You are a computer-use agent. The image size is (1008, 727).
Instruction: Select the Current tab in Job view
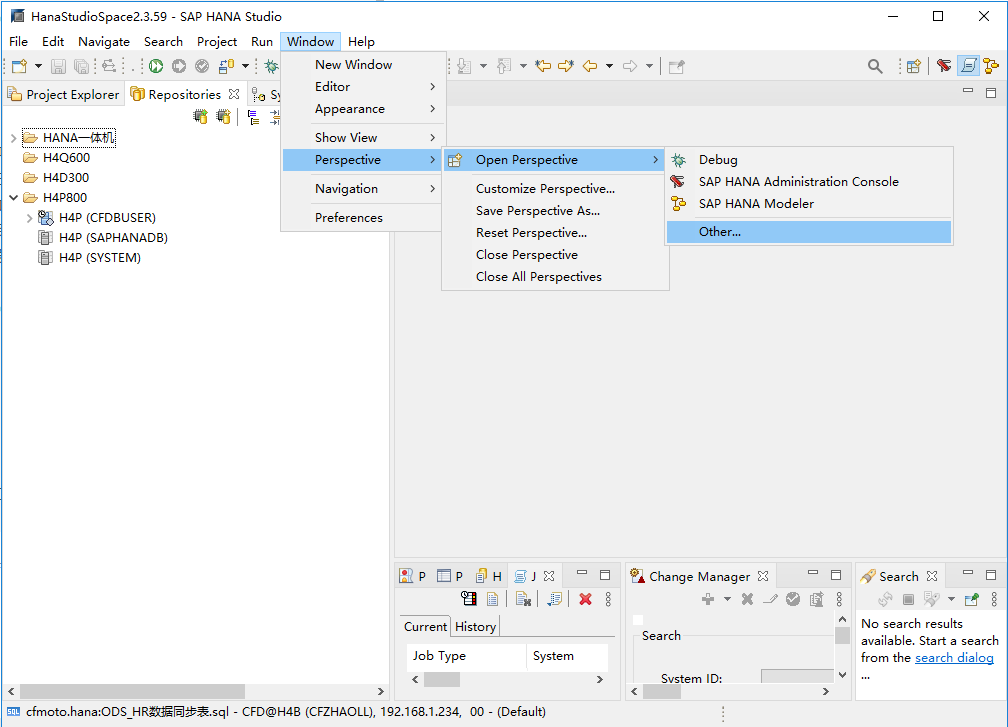(x=425, y=627)
